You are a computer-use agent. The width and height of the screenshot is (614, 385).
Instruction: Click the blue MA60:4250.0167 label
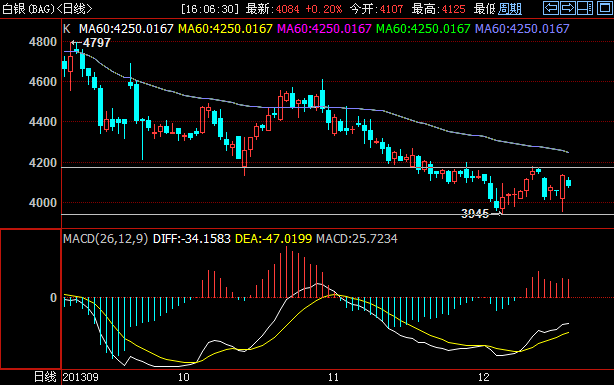(x=522, y=29)
